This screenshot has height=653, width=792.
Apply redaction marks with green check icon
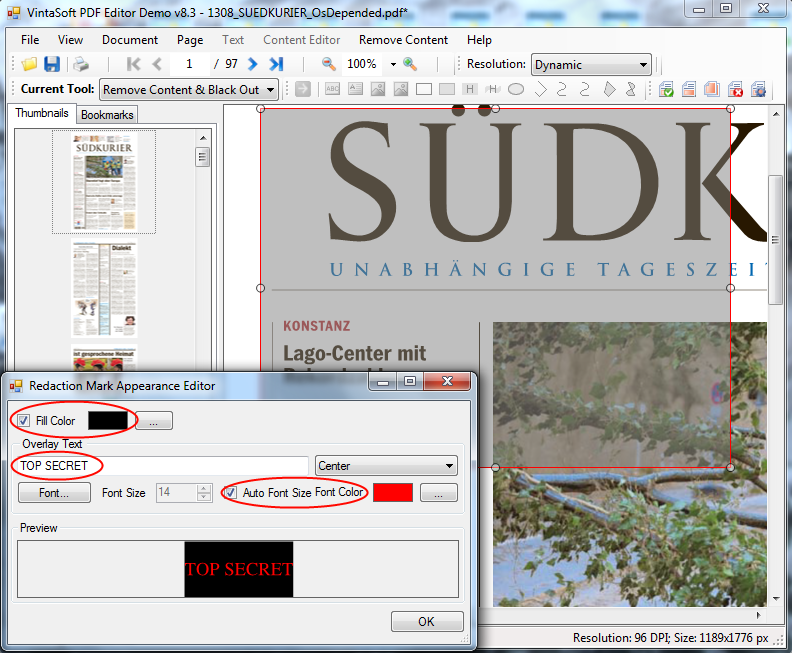666,89
